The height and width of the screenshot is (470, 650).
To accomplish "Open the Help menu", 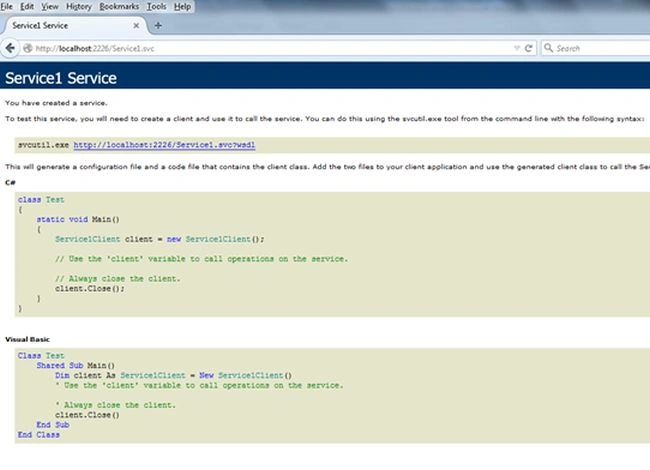I will coord(182,6).
